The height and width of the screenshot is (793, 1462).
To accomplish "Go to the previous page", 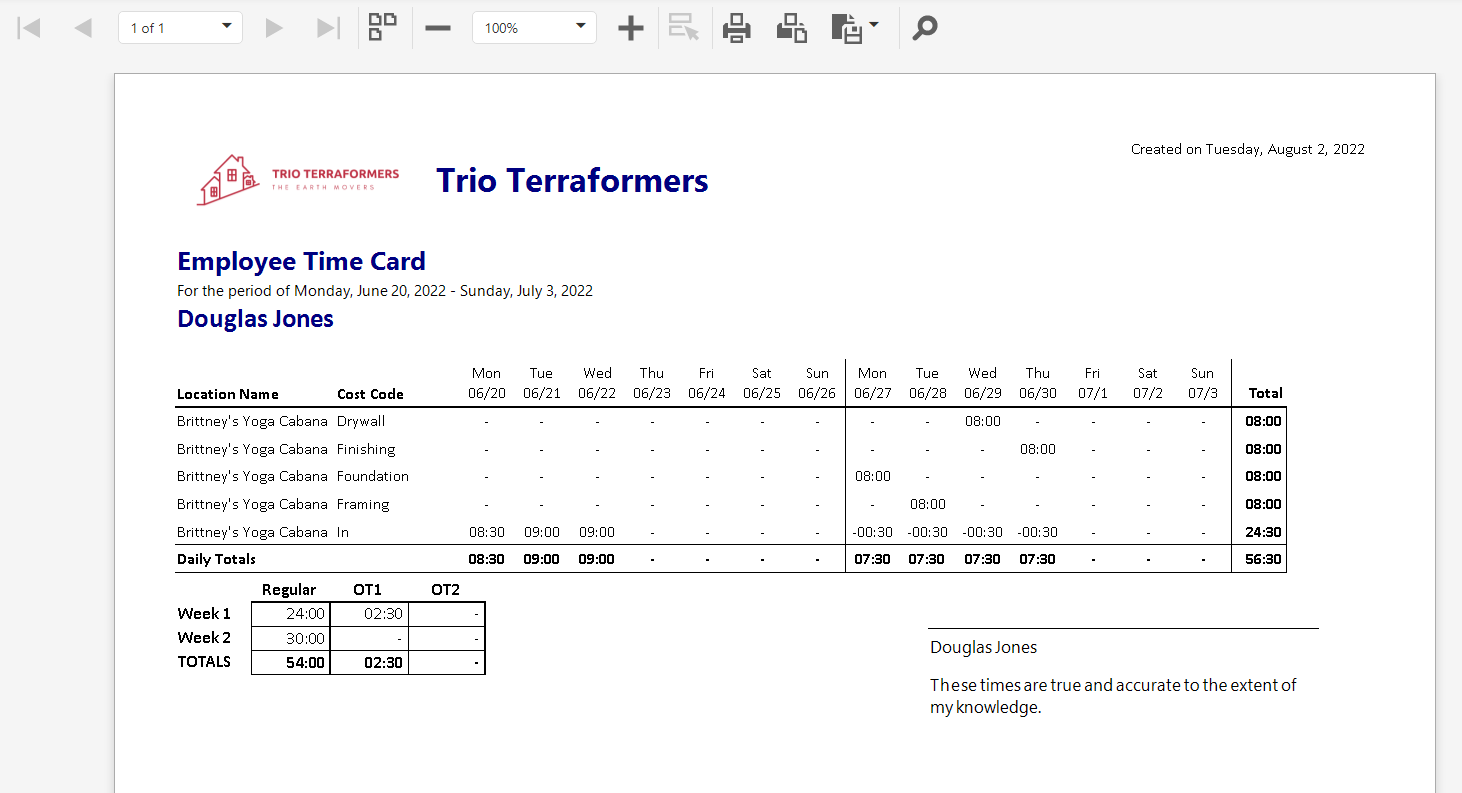I will tap(83, 28).
